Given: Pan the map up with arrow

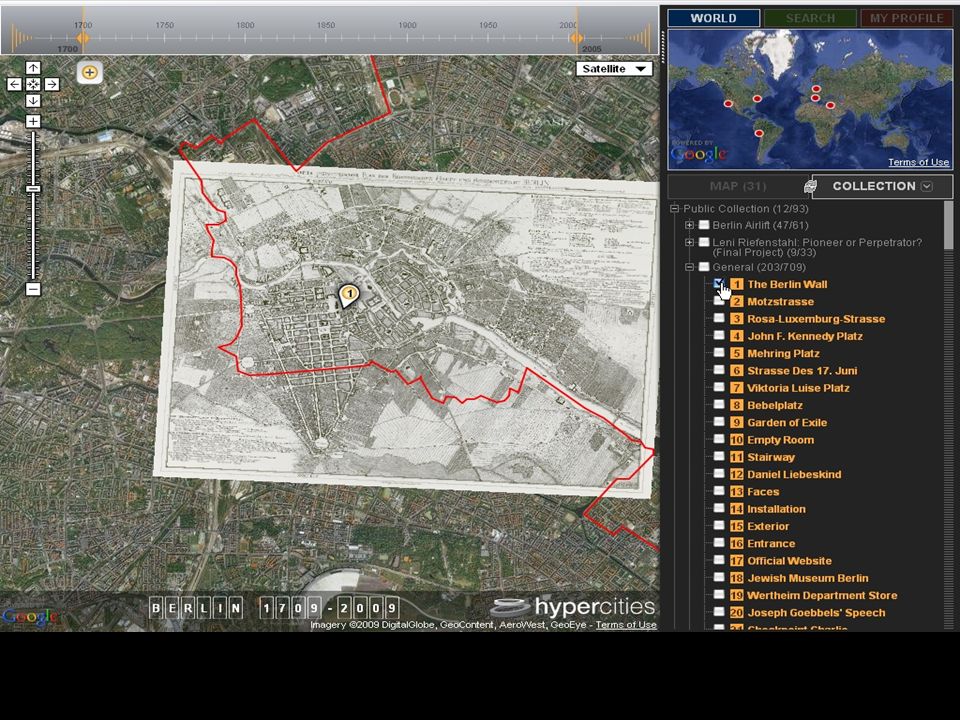Looking at the screenshot, I should click(x=33, y=68).
